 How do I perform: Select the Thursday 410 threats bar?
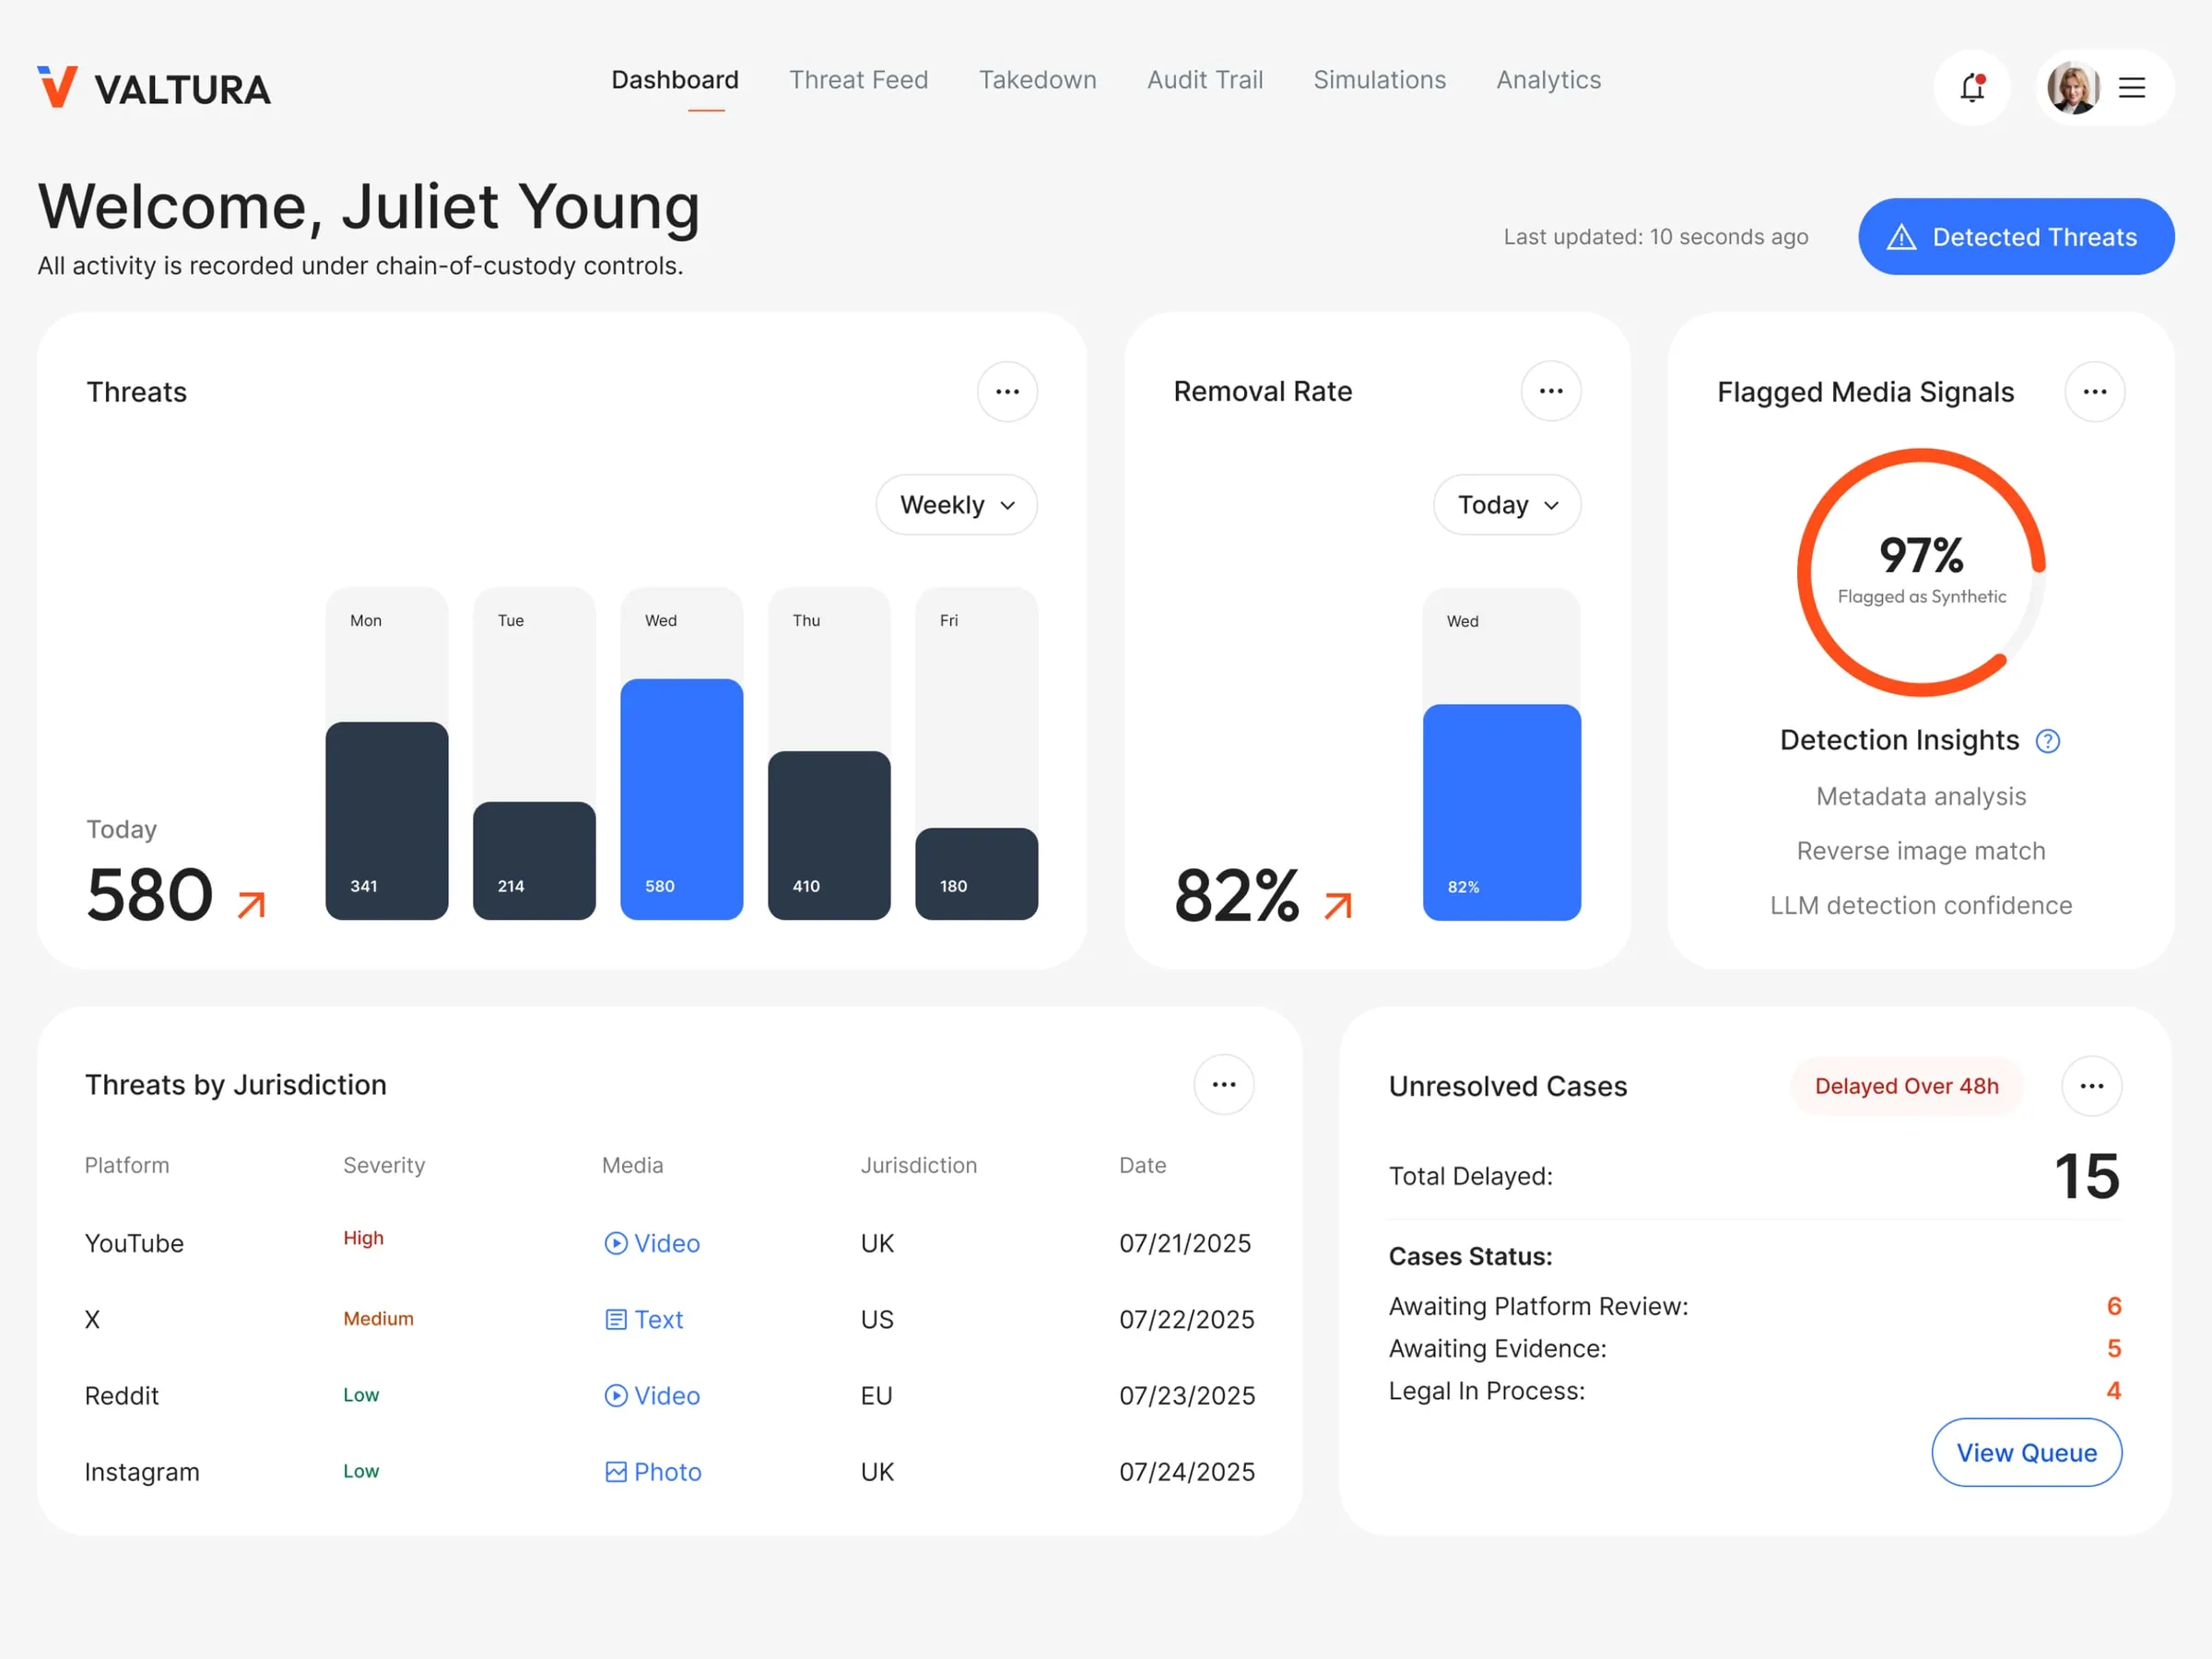pos(829,836)
